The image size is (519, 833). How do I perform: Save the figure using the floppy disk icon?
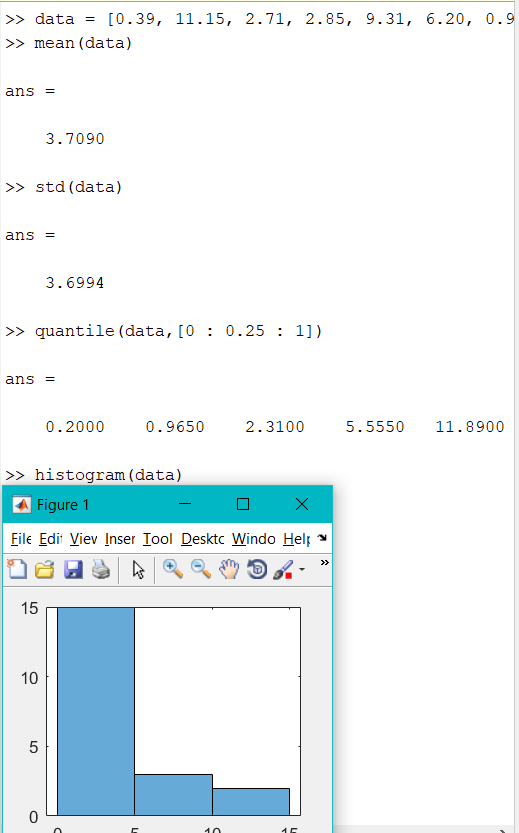(73, 570)
